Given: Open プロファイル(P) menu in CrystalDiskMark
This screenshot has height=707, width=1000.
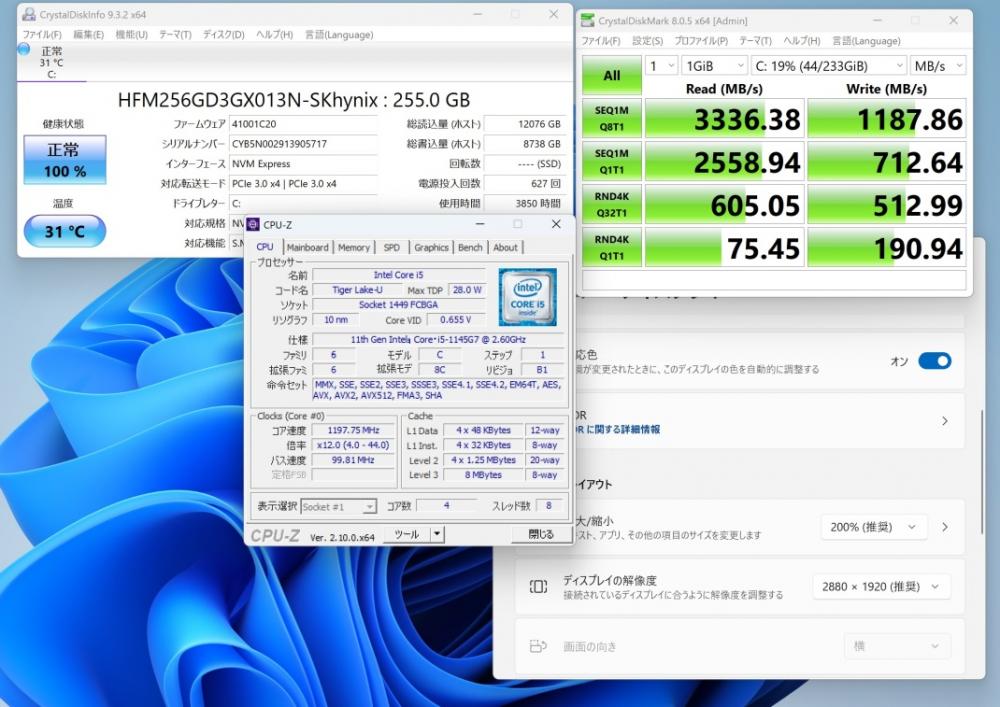Looking at the screenshot, I should tap(701, 41).
